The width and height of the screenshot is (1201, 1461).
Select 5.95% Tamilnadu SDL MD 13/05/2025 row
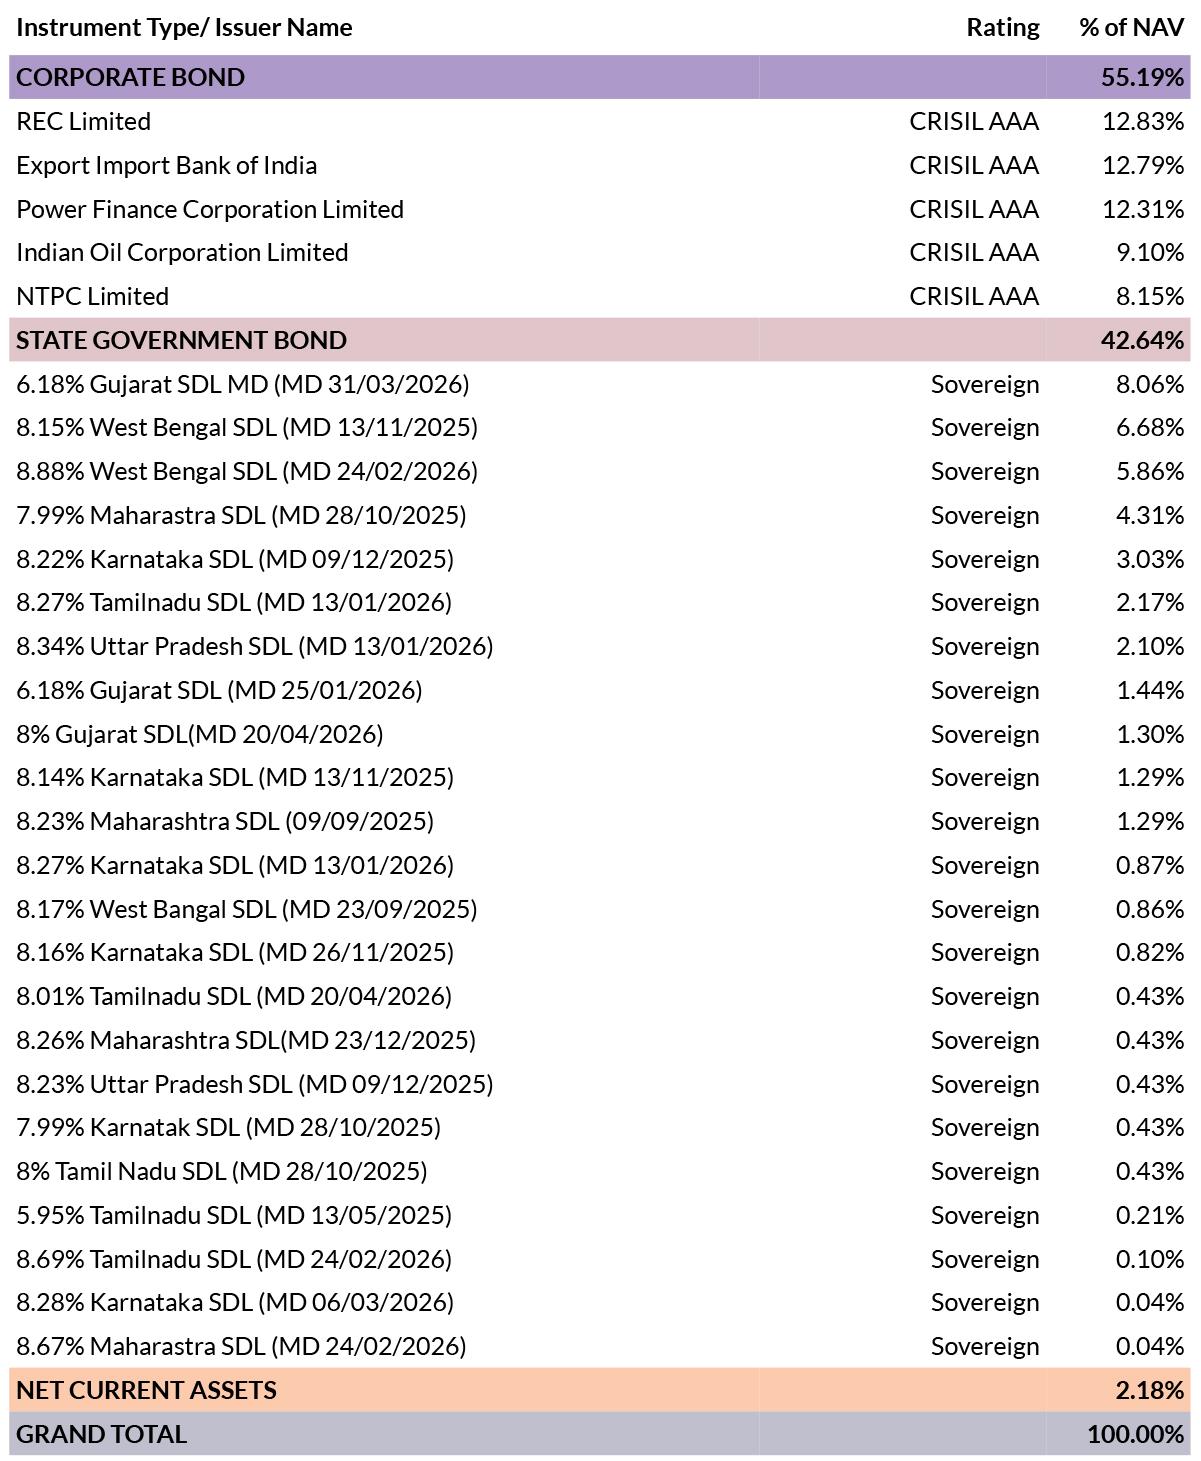[600, 1215]
